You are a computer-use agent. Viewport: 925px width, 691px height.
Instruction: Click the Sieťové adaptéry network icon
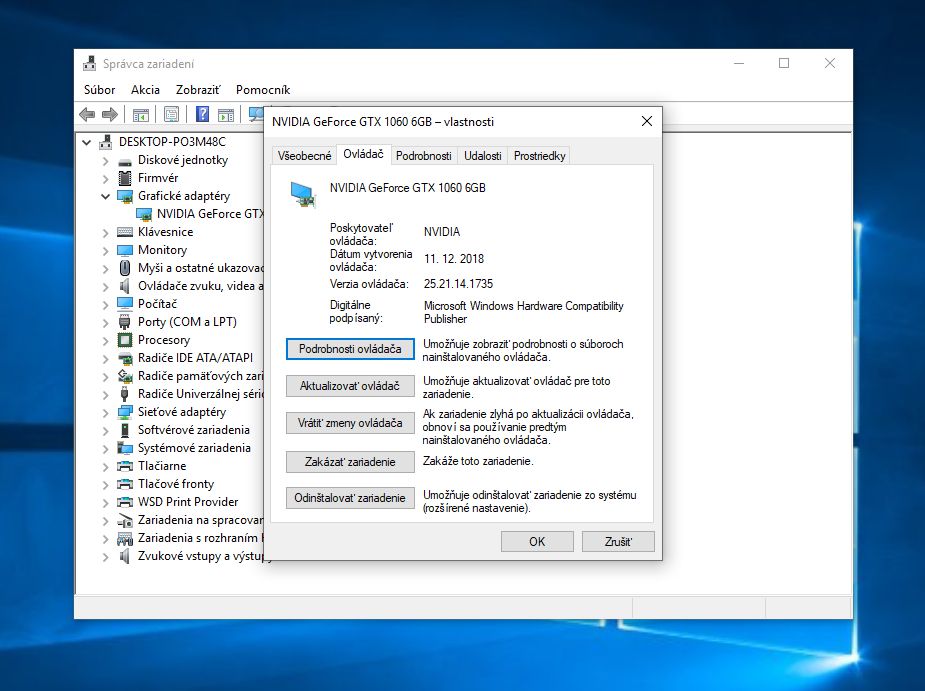coord(124,412)
